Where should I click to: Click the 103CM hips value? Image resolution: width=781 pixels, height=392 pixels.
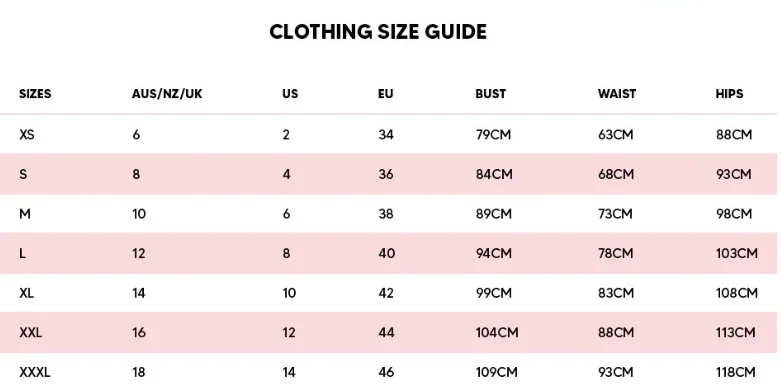(x=737, y=254)
